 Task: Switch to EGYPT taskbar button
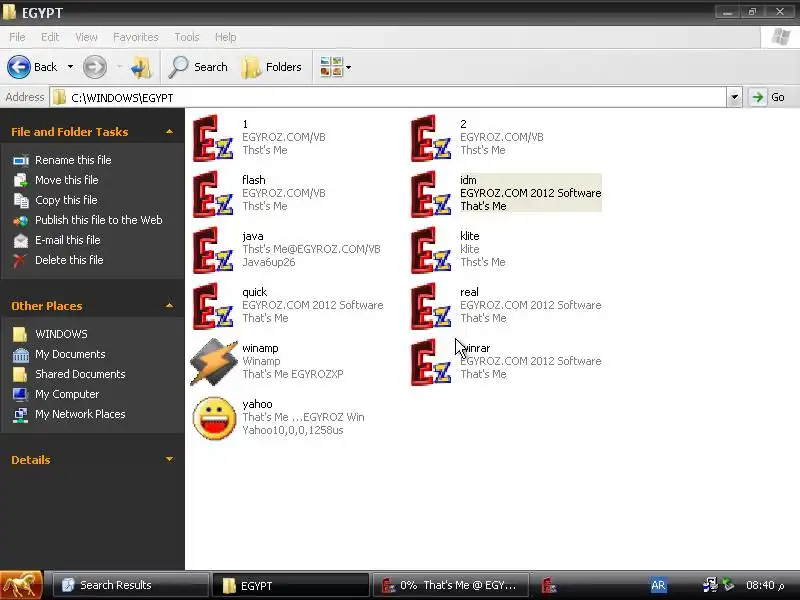pos(290,585)
